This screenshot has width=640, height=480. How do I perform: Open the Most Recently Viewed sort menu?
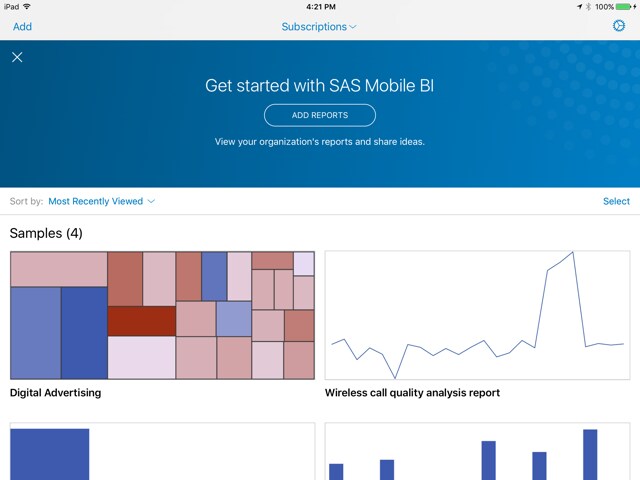(x=101, y=201)
